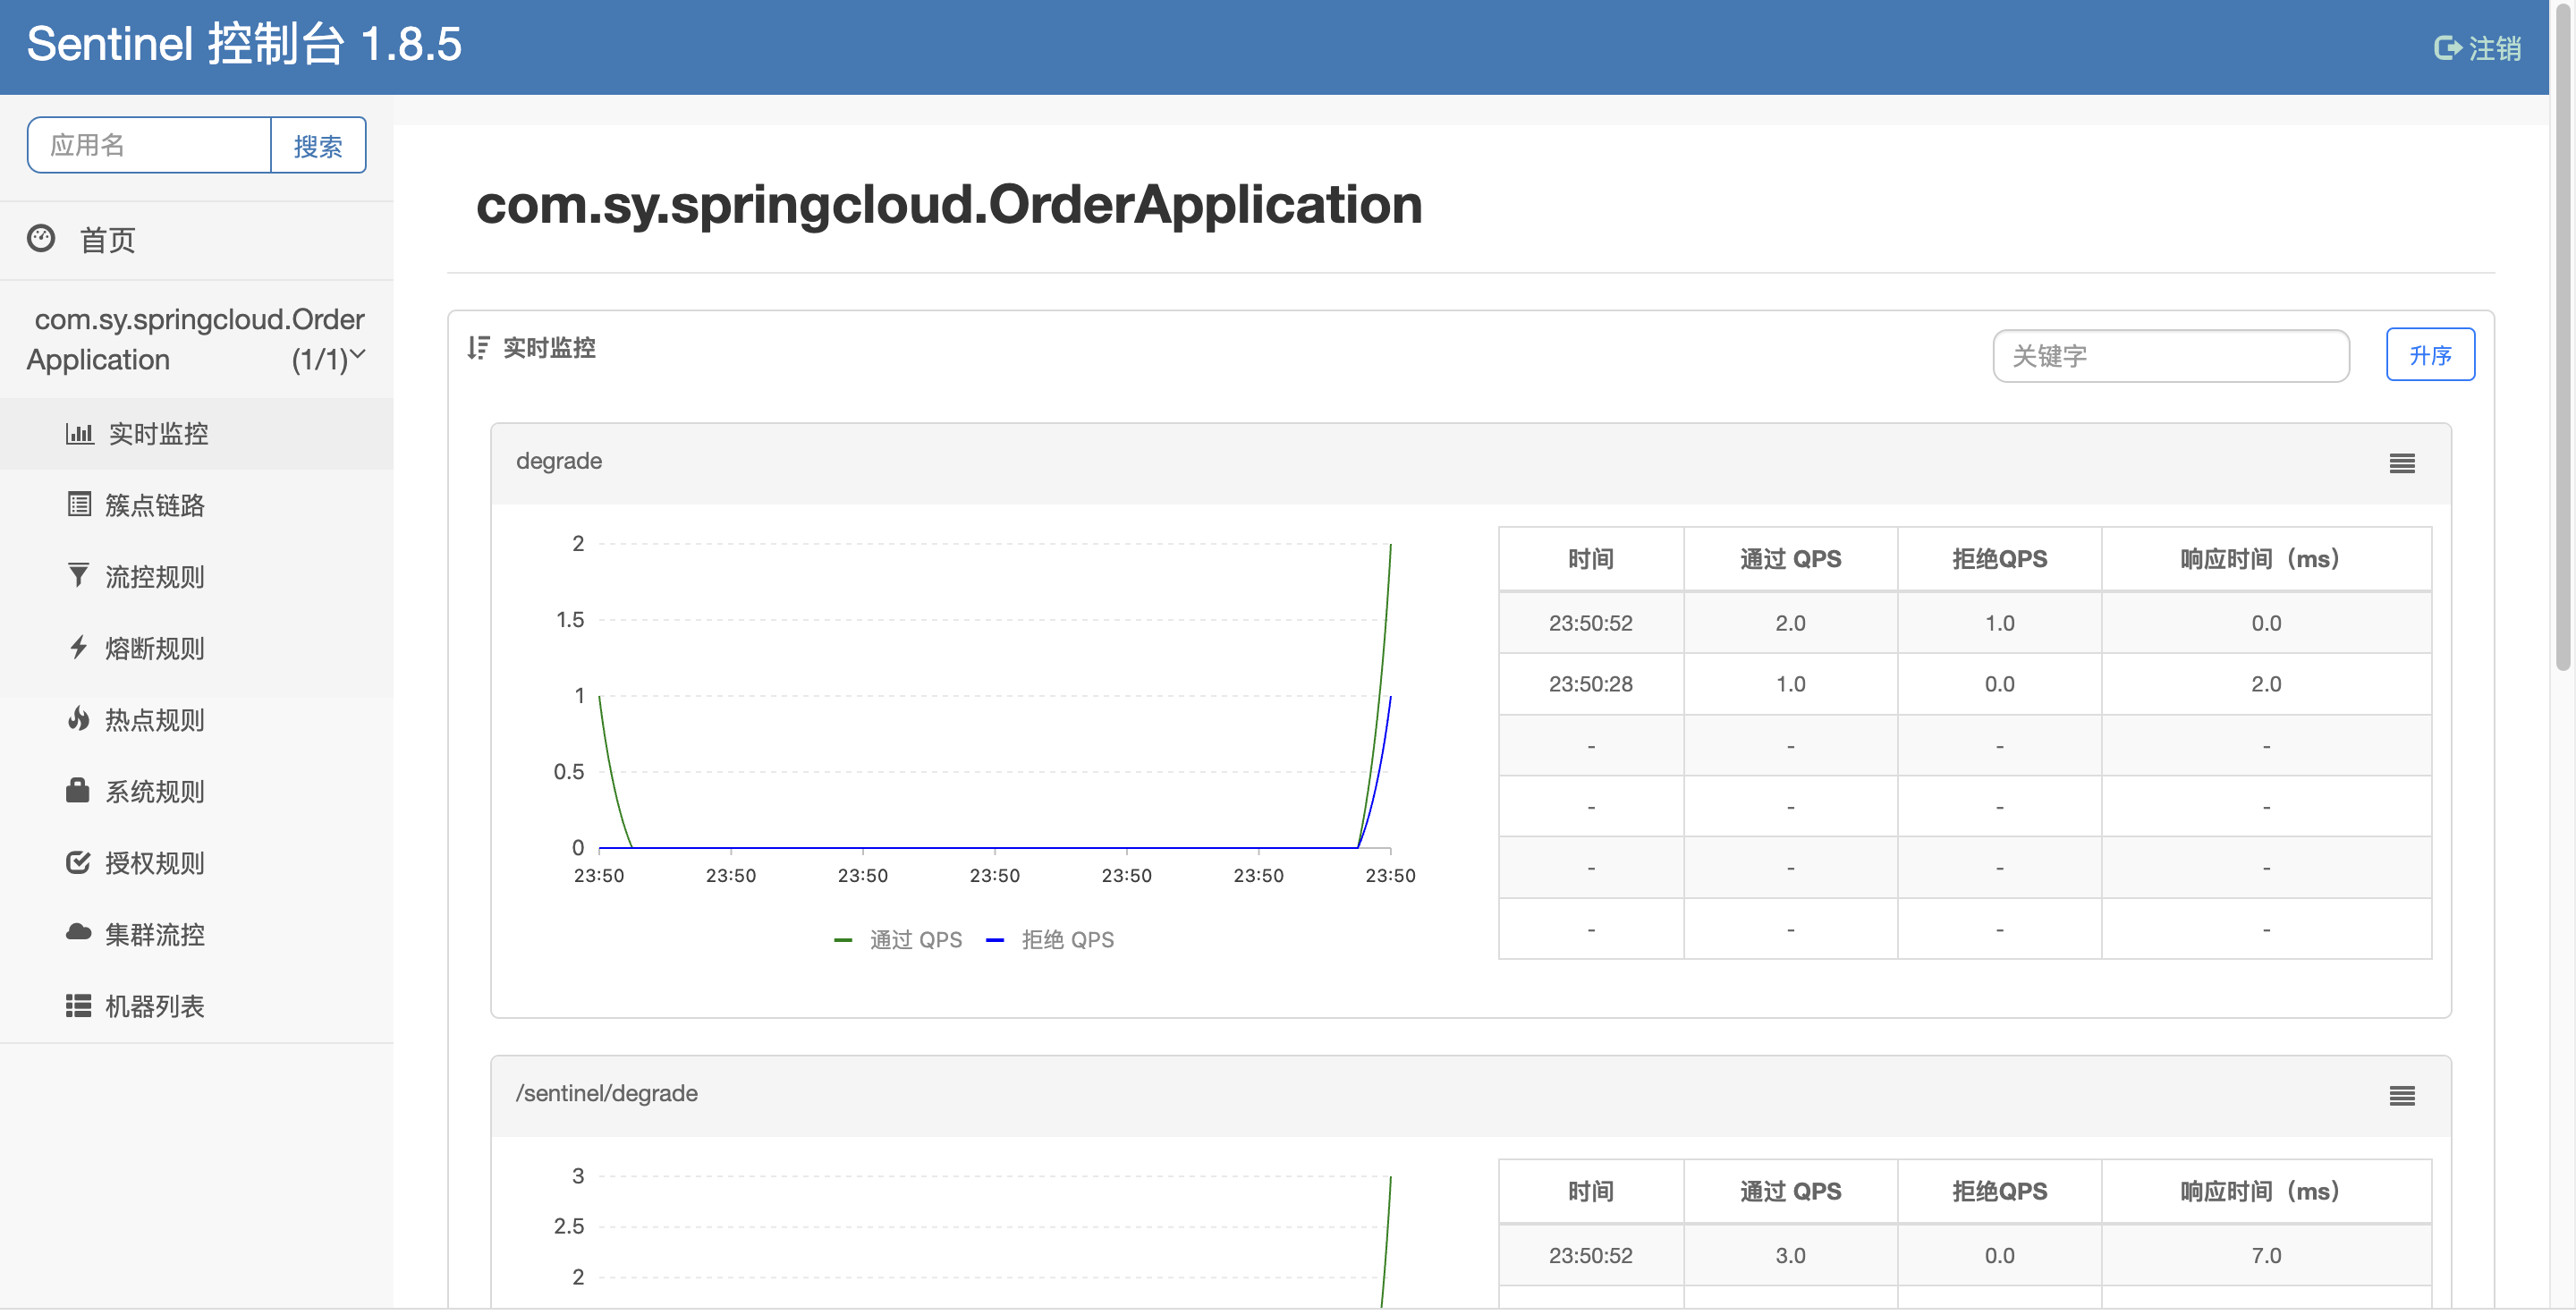Viewport: 2576px width, 1315px height.
Task: Click 7.0 response time in /sentinel/degrade table
Action: [2266, 1256]
